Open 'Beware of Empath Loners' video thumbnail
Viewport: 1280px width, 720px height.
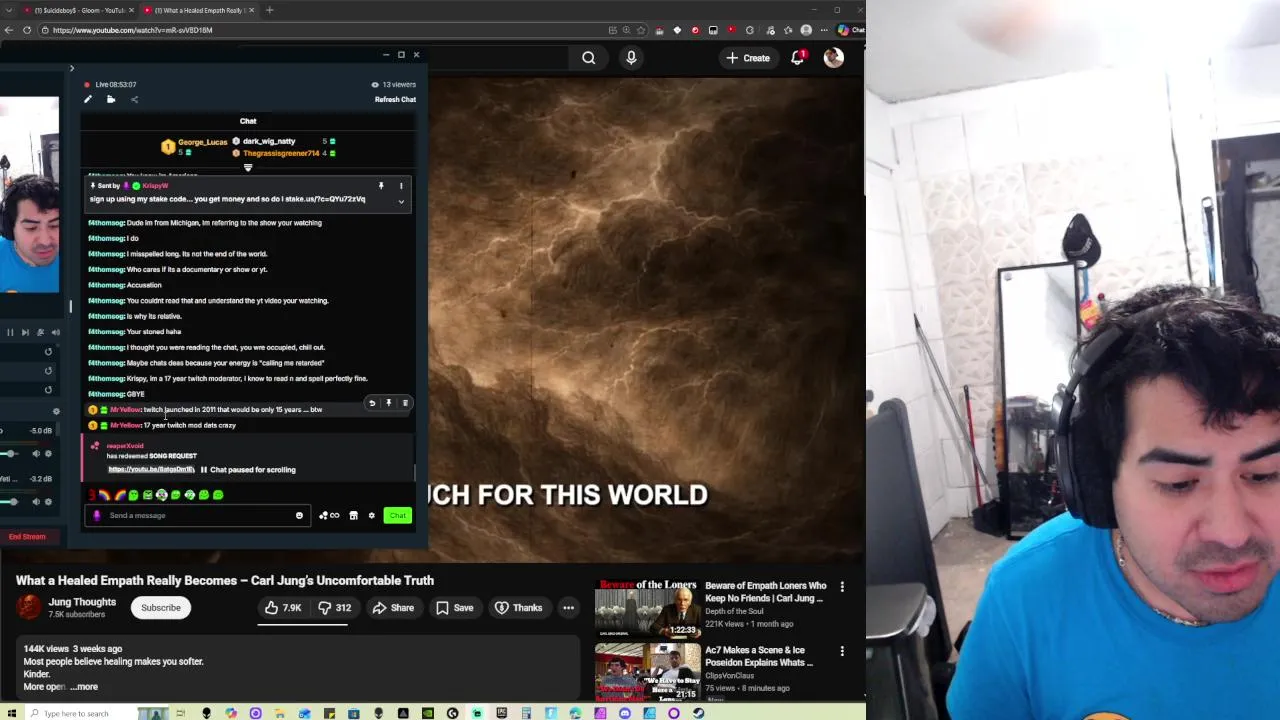(x=647, y=608)
